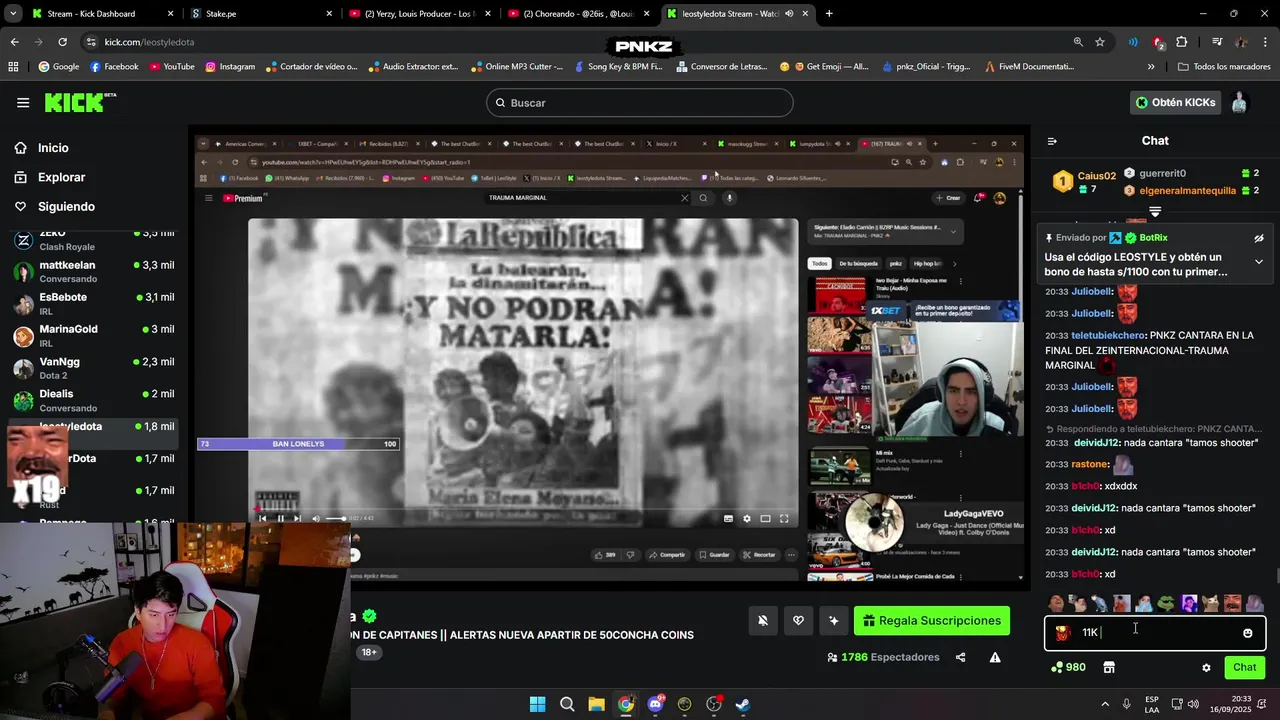This screenshot has height=720, width=1280.
Task: Switch to Stake.pe browser tab
Action: pos(260,14)
